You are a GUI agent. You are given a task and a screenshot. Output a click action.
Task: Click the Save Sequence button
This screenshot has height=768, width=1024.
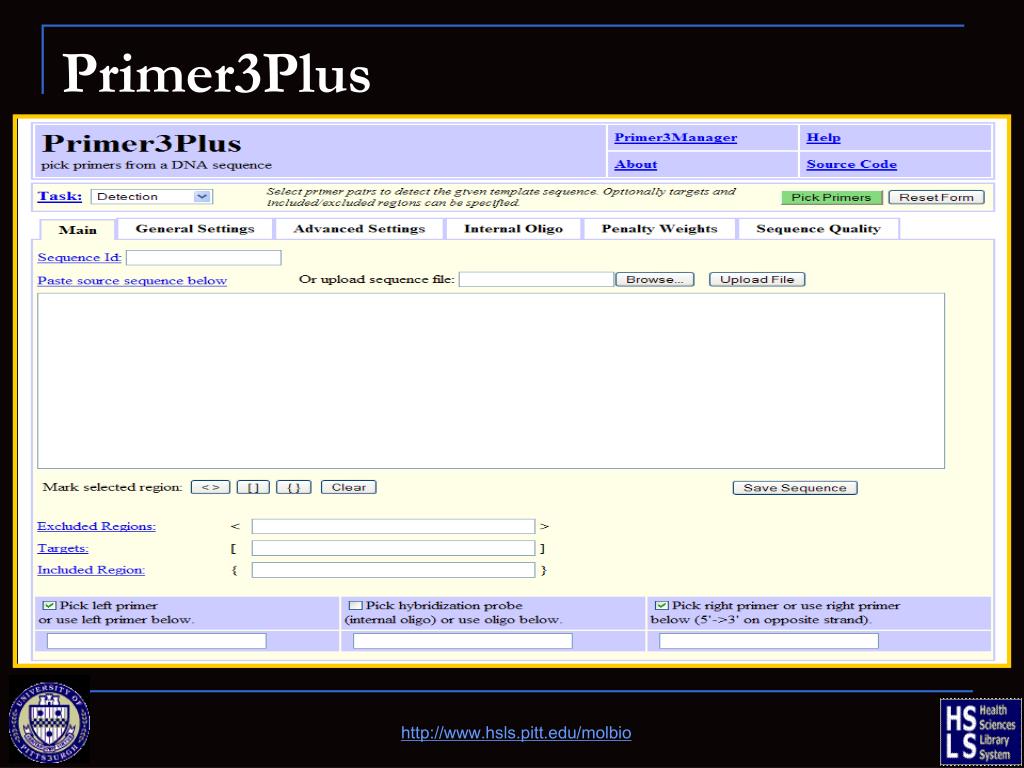coord(795,488)
